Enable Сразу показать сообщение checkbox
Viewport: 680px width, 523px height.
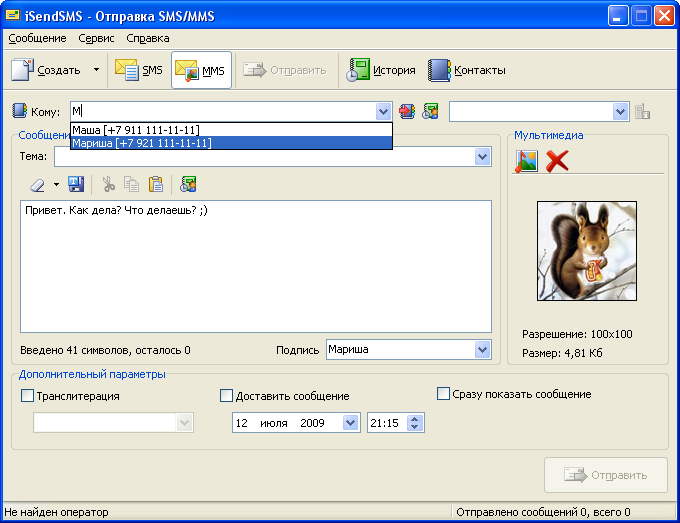[443, 394]
